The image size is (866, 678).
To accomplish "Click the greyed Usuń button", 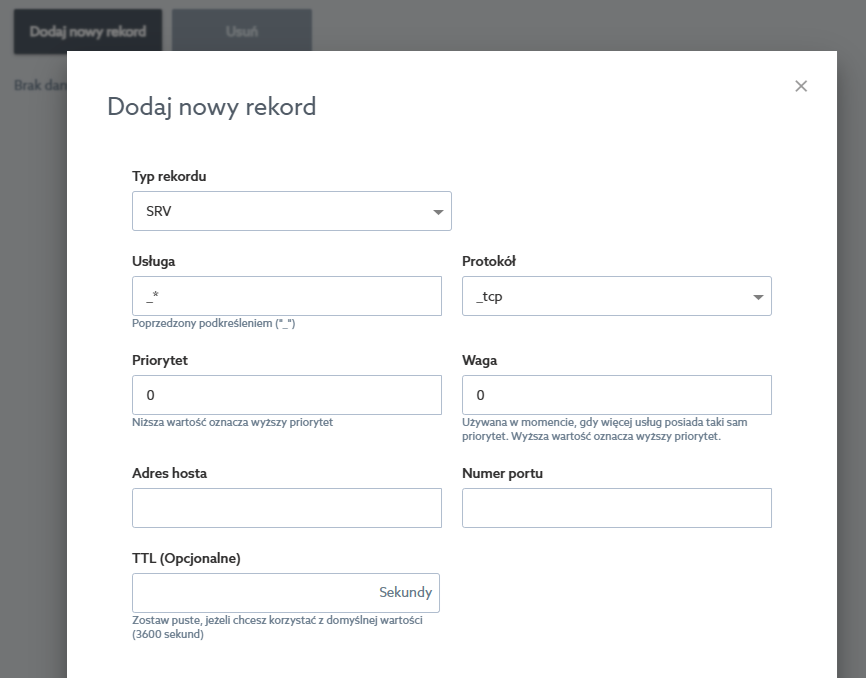I will [242, 31].
